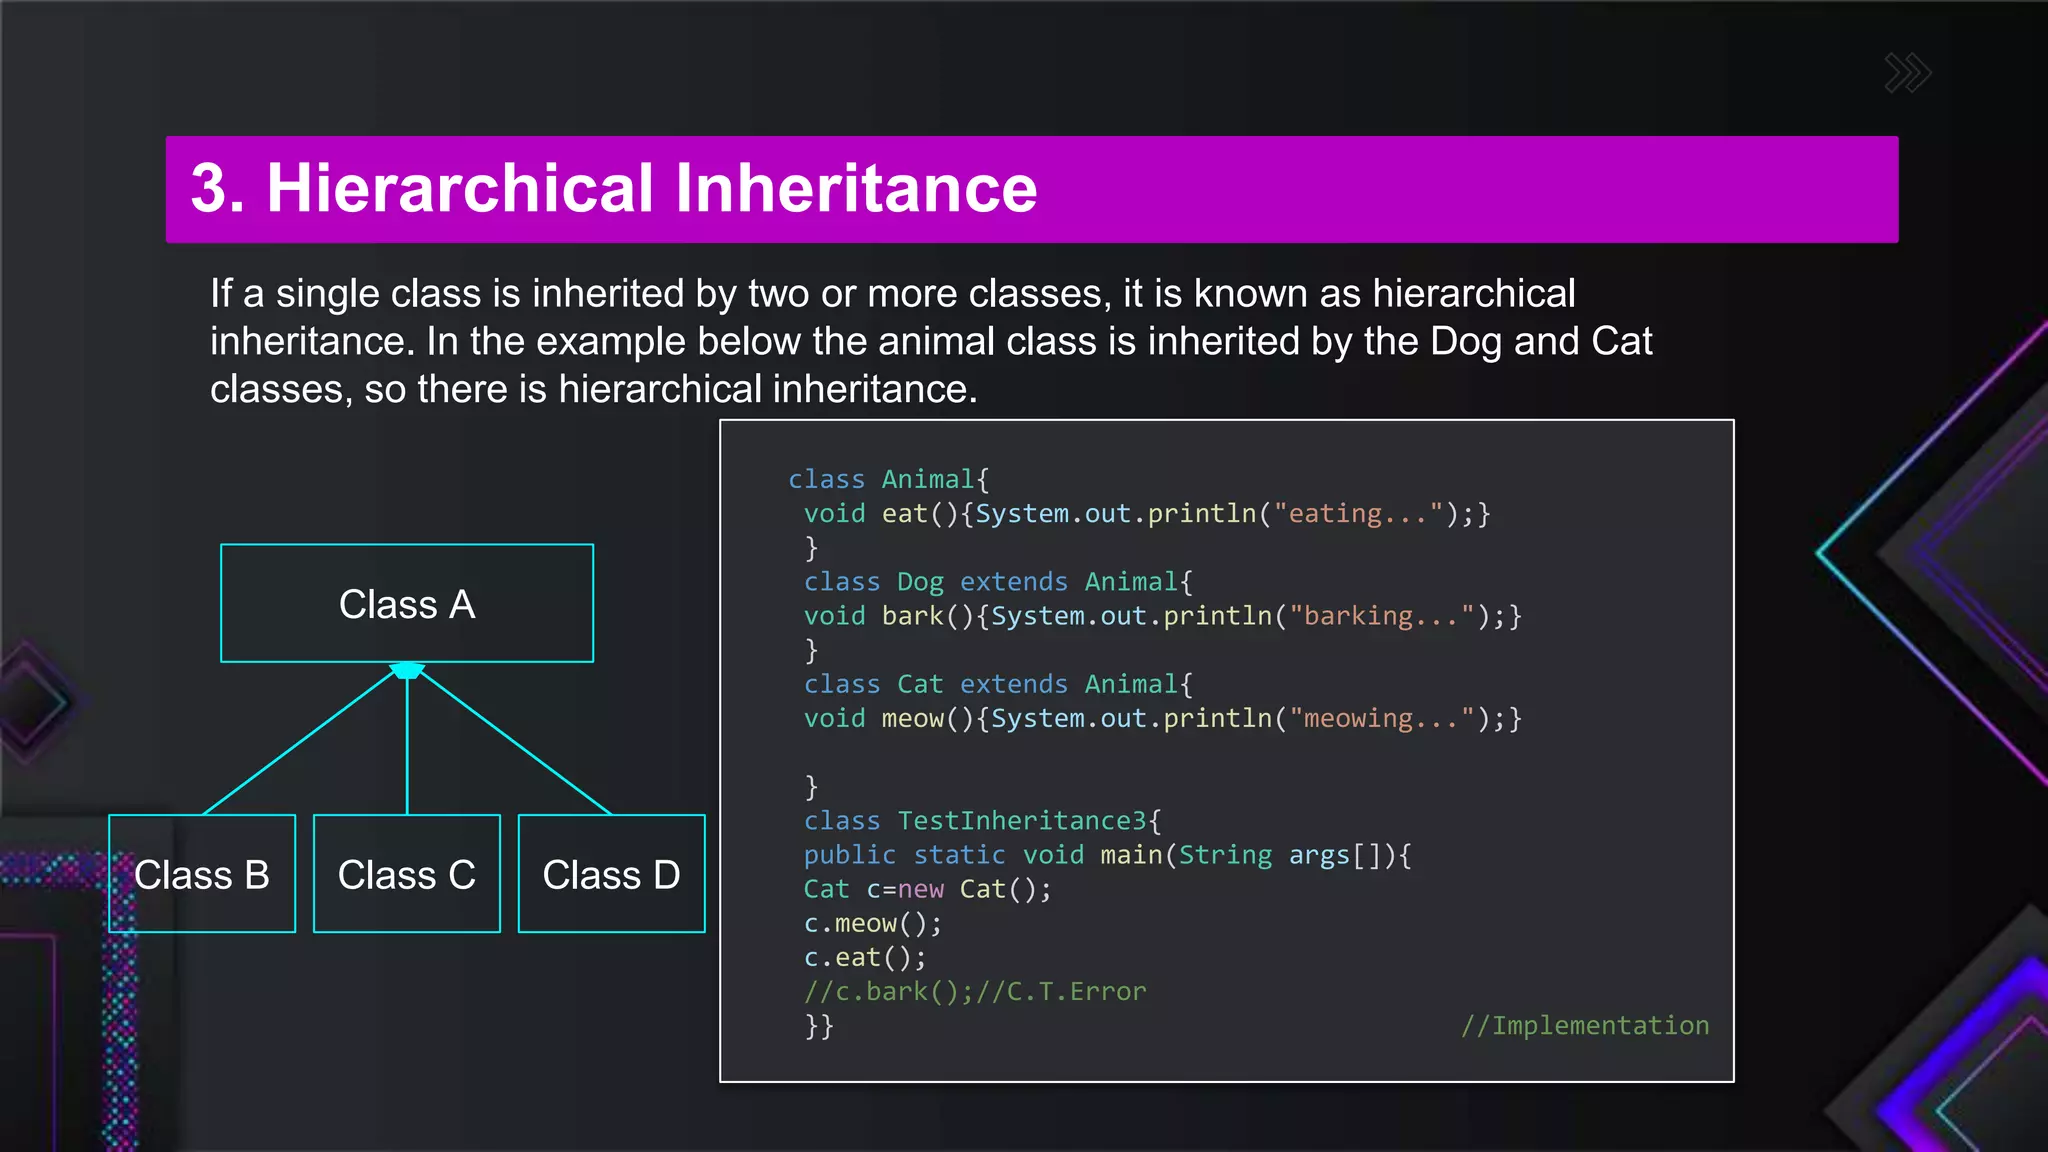Click the '//Implementation' comment text

(1584, 1025)
